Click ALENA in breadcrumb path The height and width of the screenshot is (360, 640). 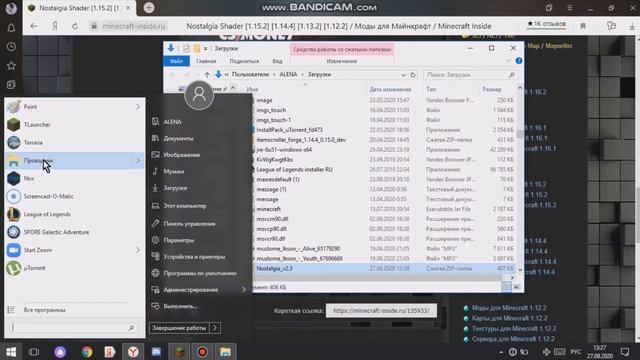[x=288, y=75]
